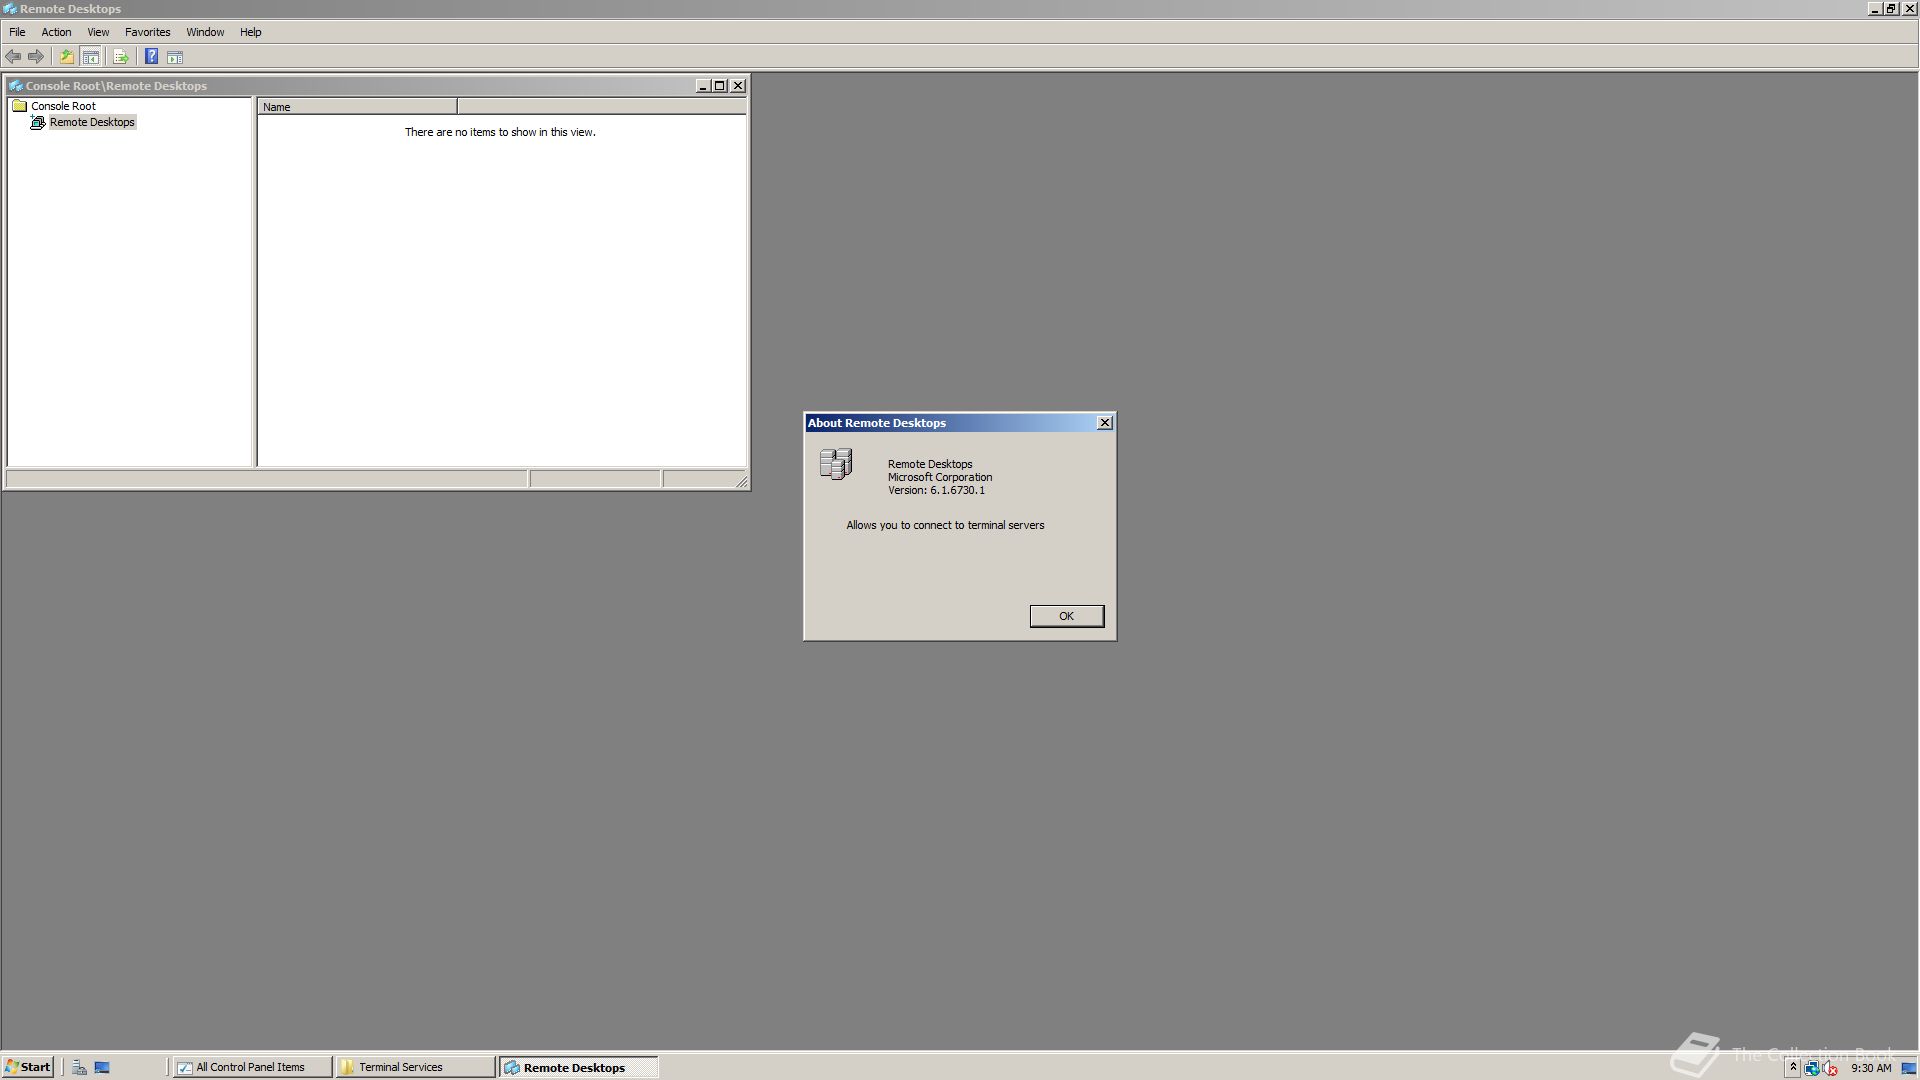Click 'Microsoft Corporation' text in About dialog
This screenshot has height=1080, width=1920.
tap(940, 477)
